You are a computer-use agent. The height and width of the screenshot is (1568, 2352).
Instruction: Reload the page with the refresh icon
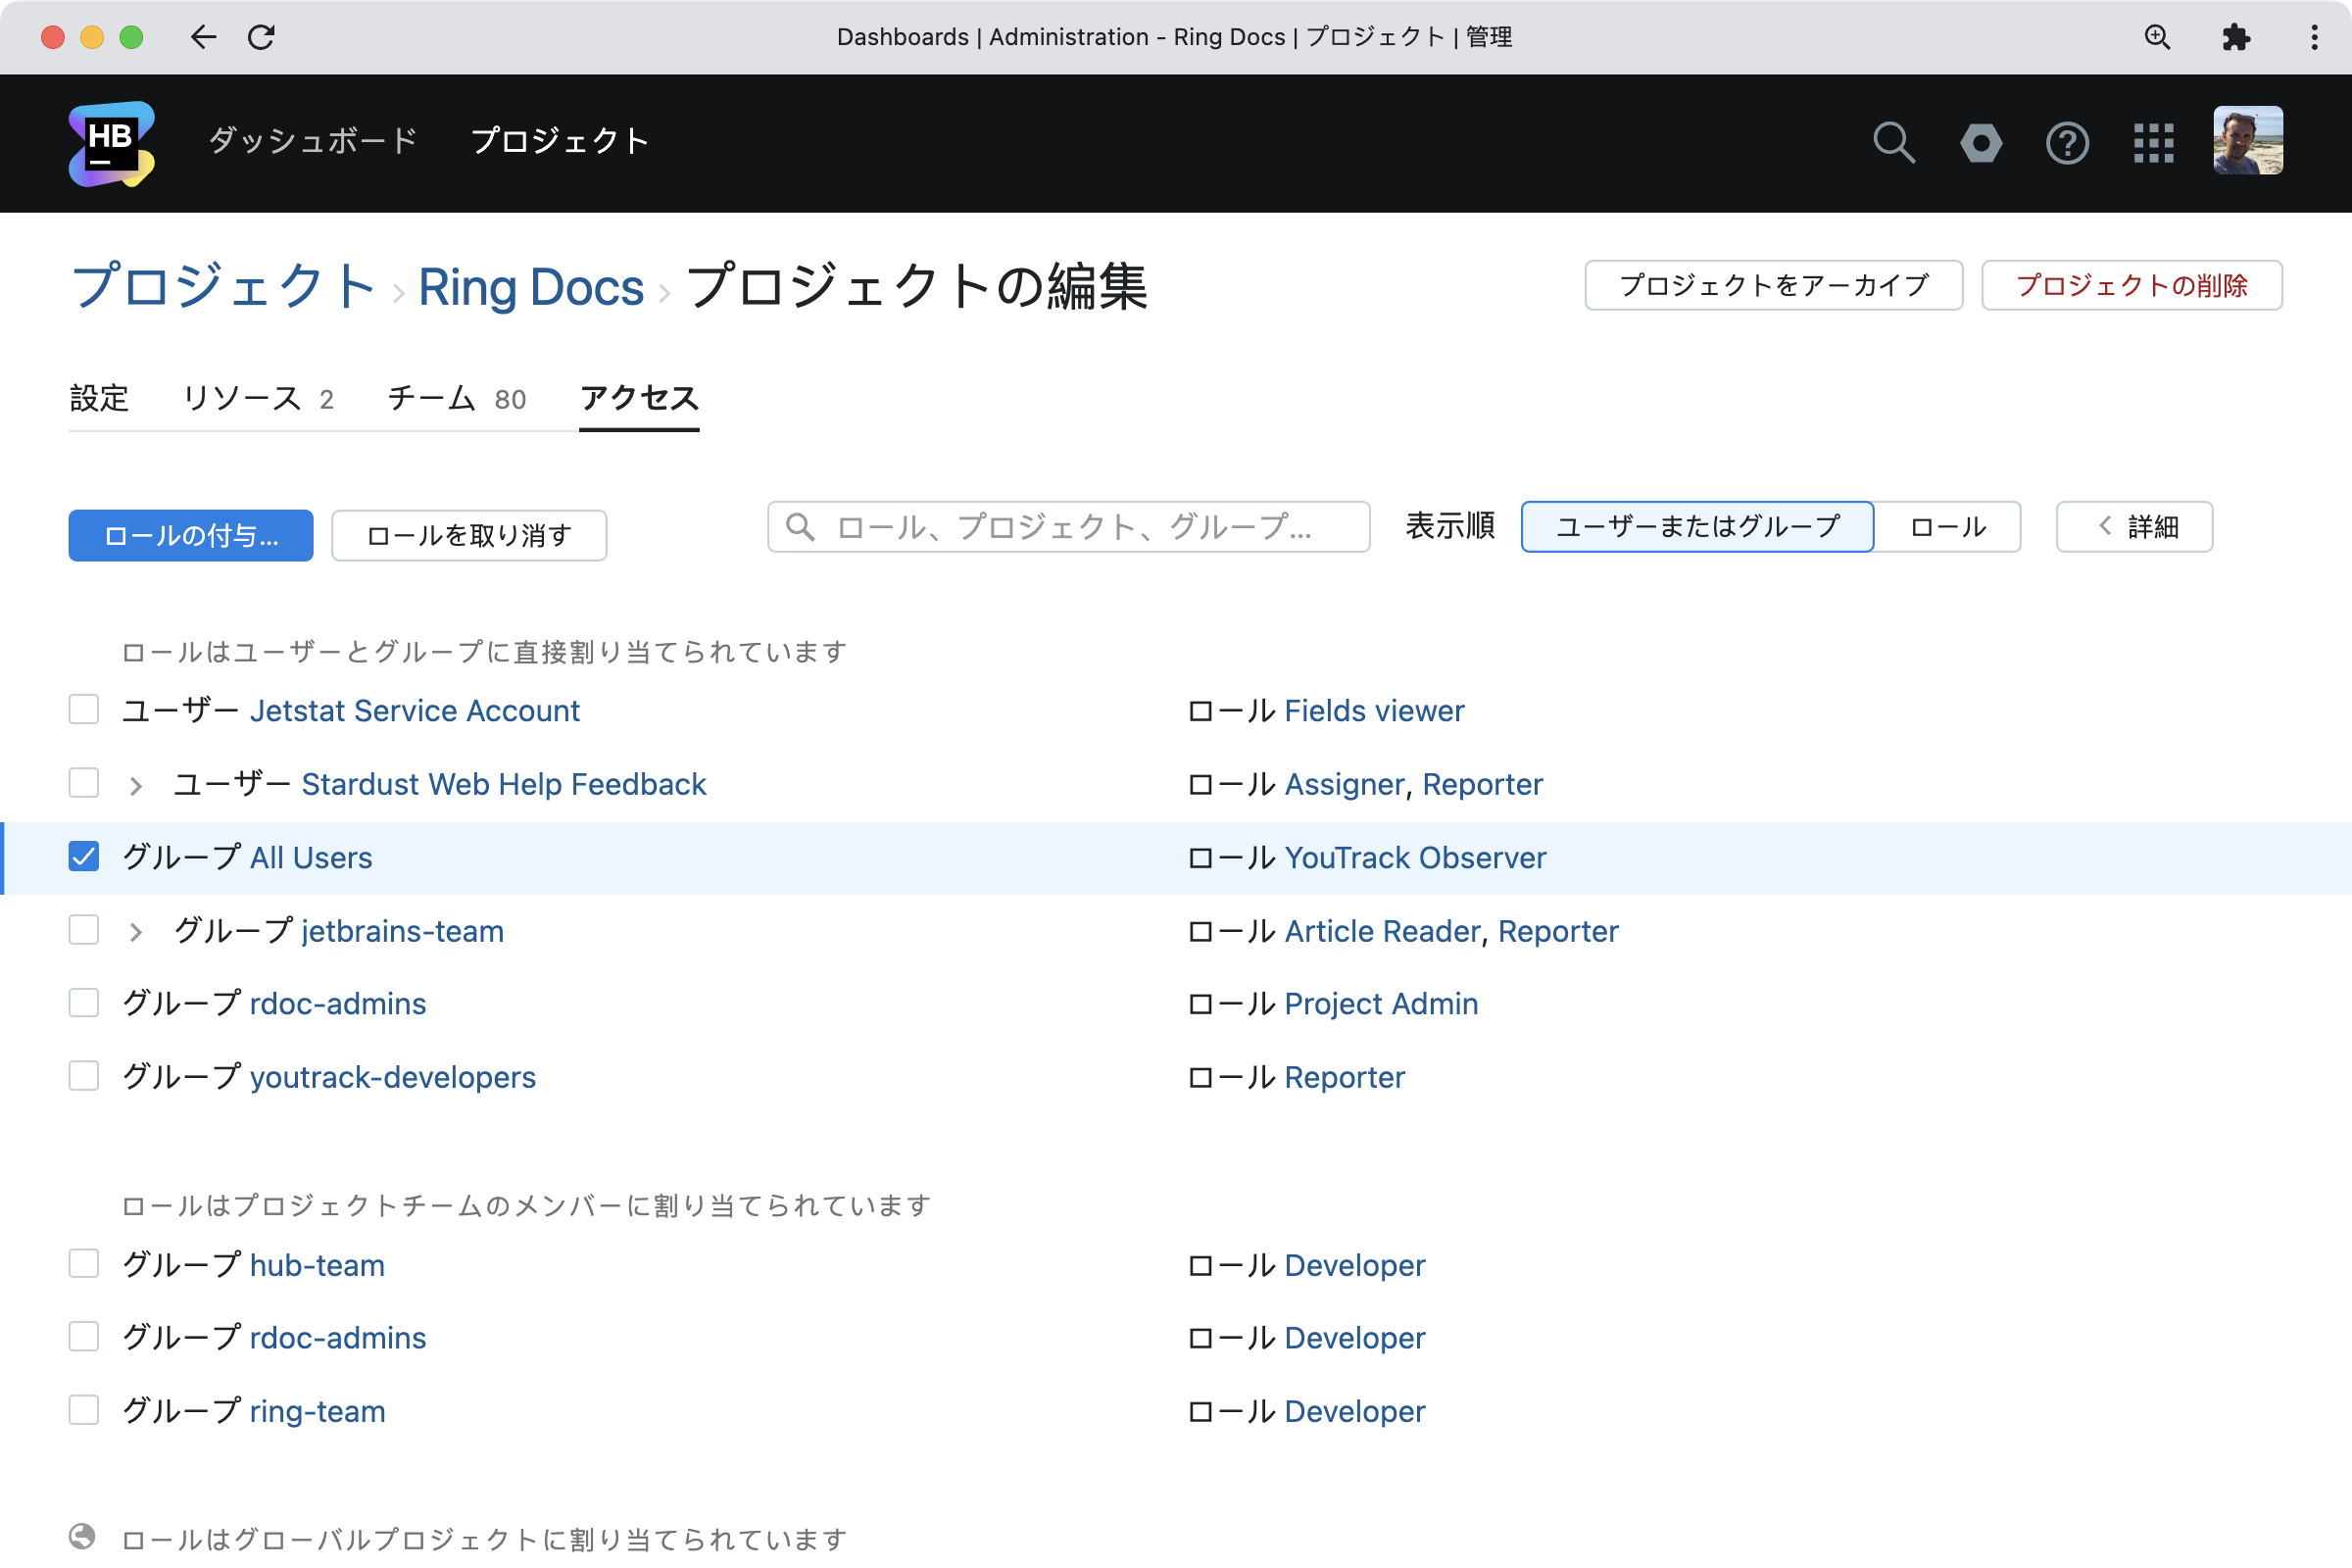coord(262,37)
